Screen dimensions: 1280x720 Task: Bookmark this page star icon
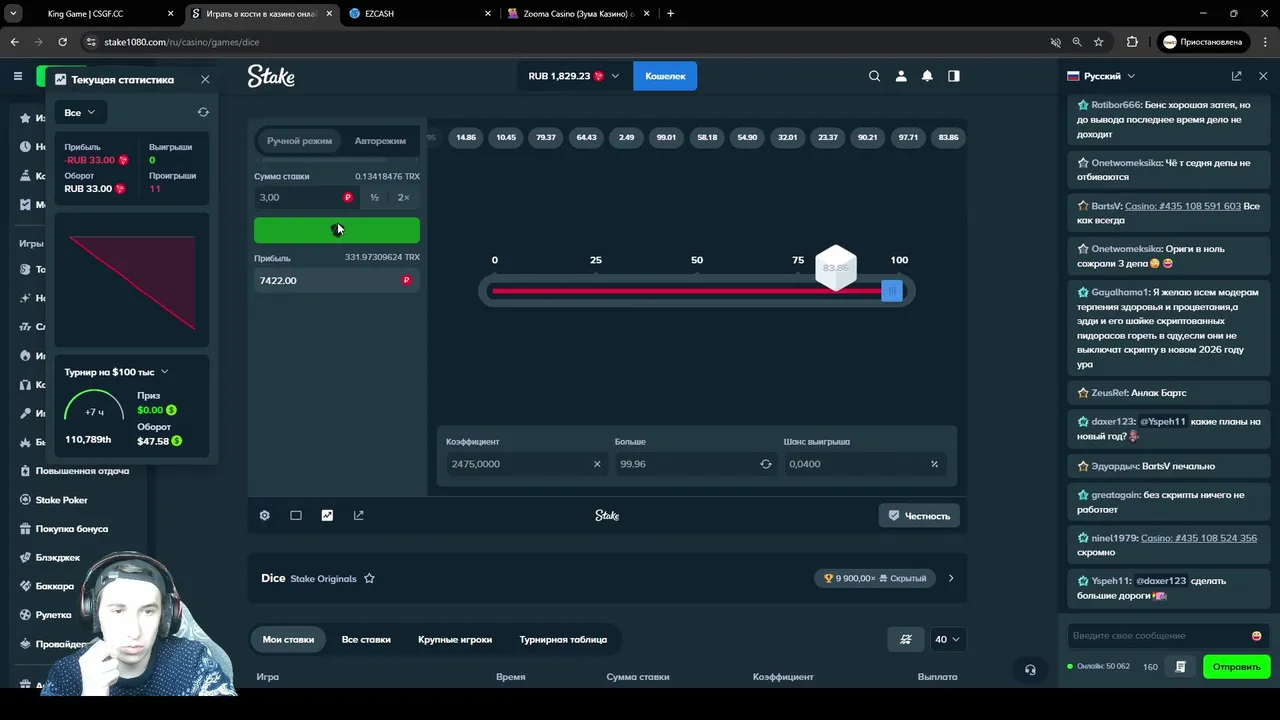1099,42
